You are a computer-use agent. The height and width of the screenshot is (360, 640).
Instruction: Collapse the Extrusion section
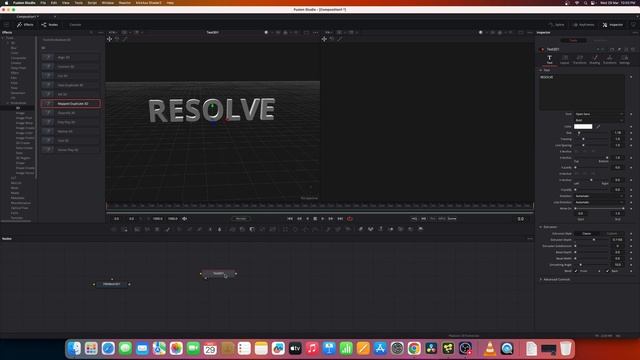click(541, 227)
